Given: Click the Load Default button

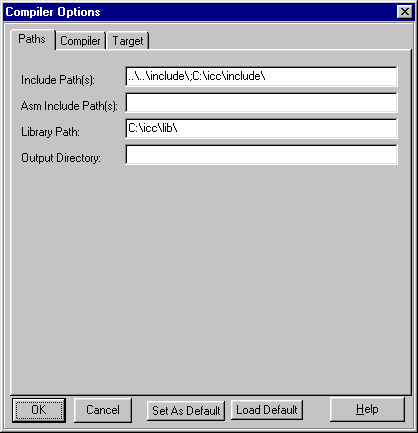Looking at the screenshot, I should [x=267, y=410].
